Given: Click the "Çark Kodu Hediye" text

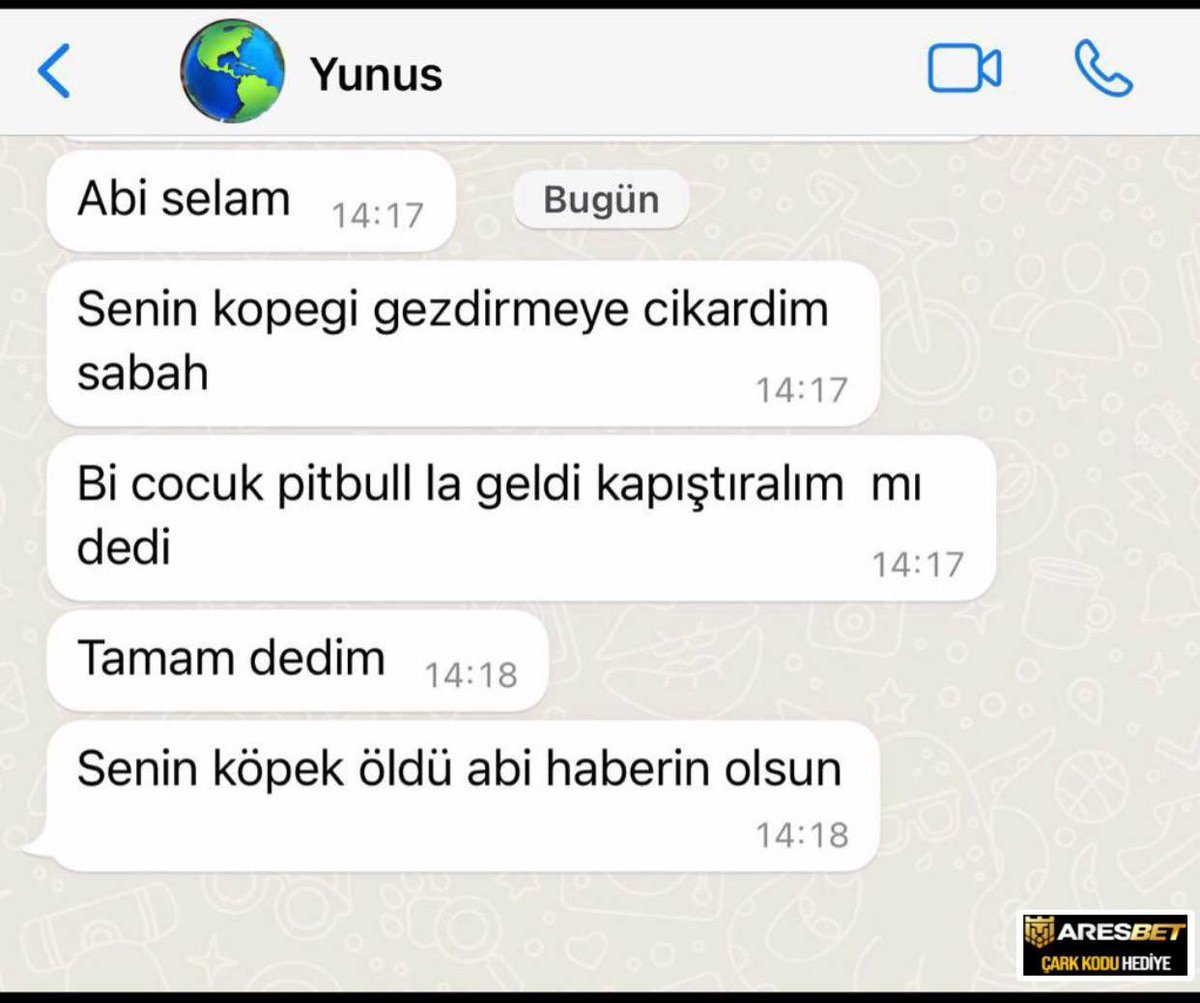Looking at the screenshot, I should pos(1105,964).
